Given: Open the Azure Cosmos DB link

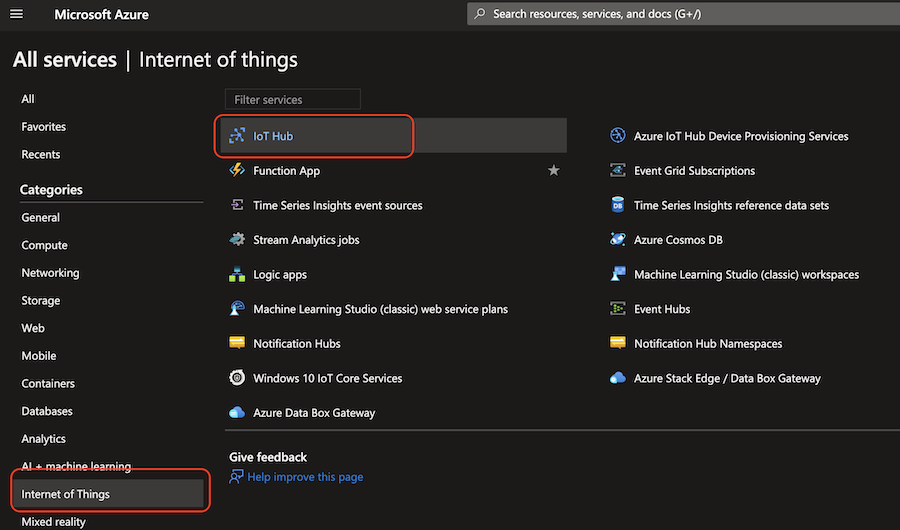Looking at the screenshot, I should tap(678, 240).
